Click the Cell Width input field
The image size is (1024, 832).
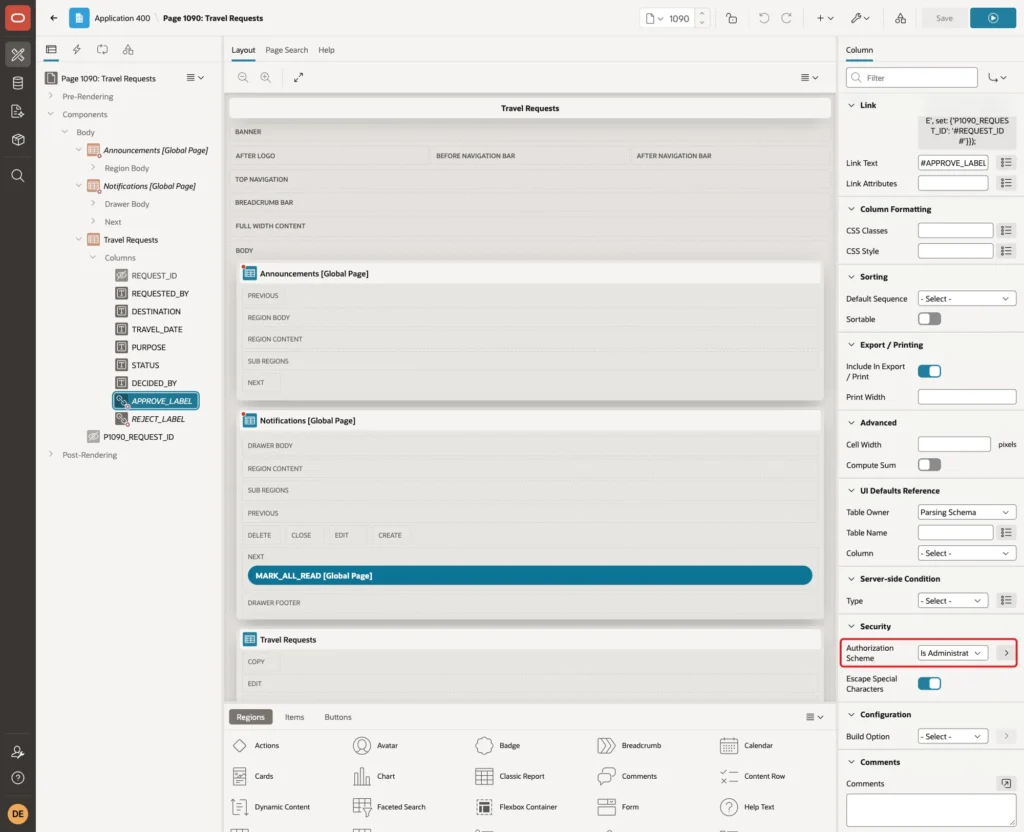pos(953,444)
